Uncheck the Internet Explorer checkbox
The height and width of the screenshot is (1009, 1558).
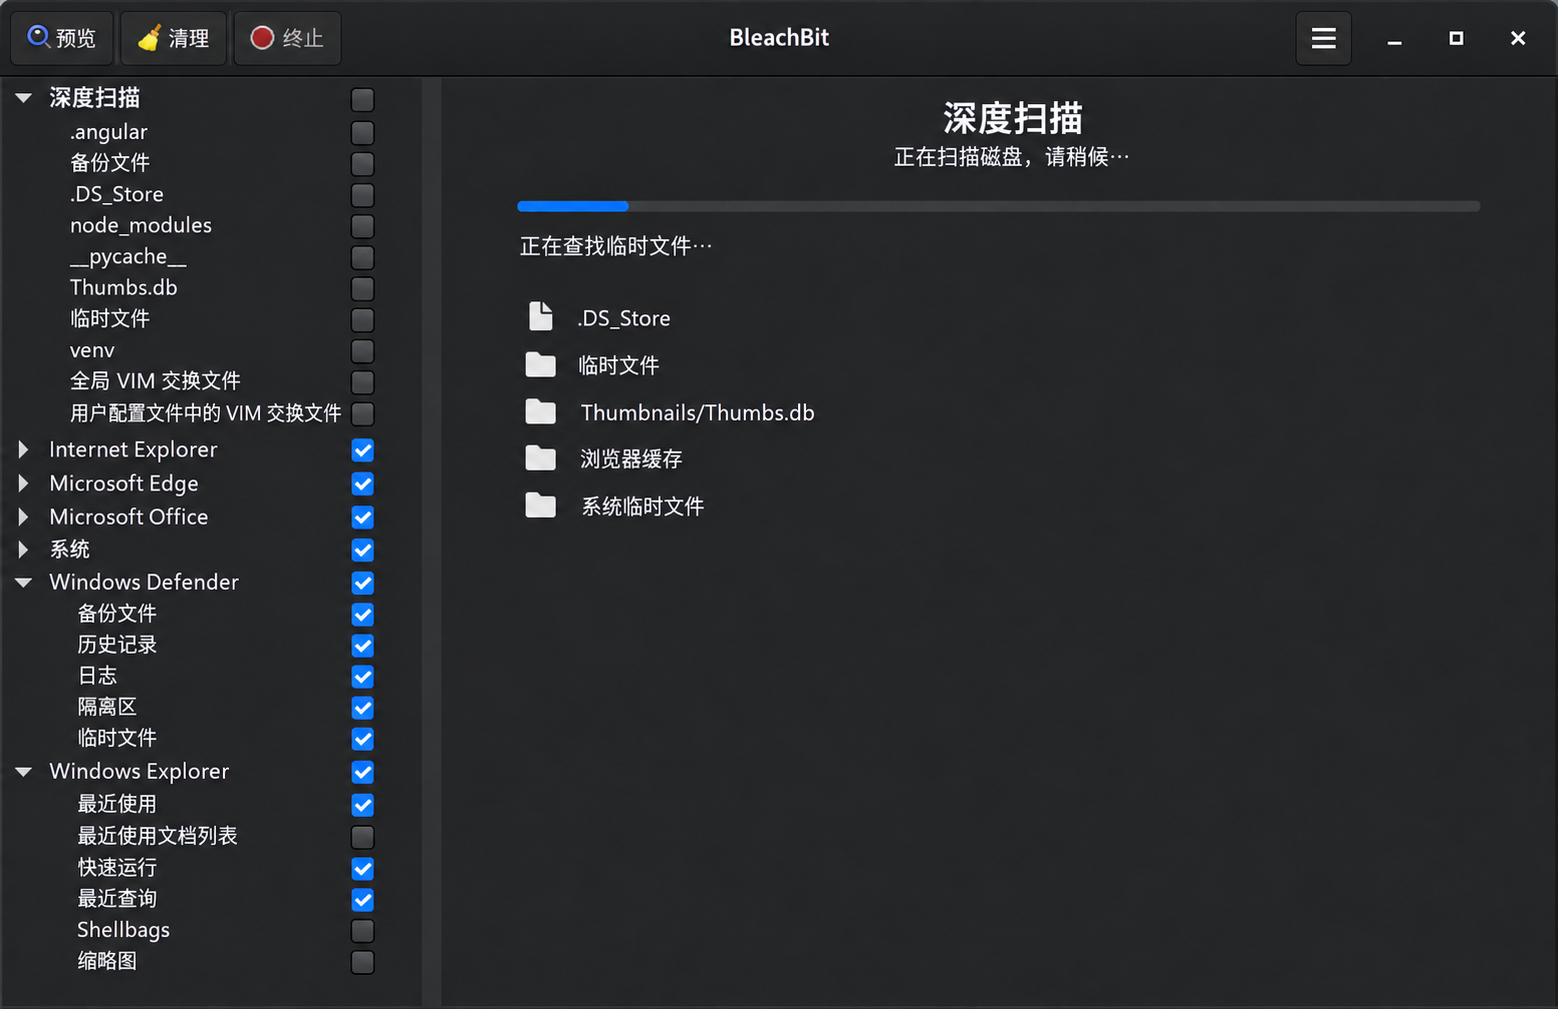pyautogui.click(x=363, y=450)
